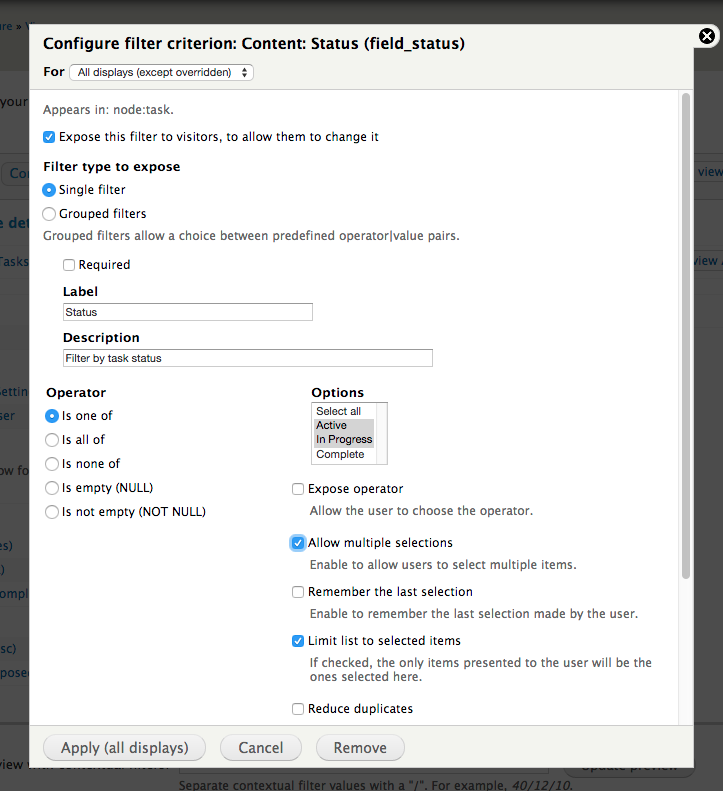
Task: Choose the Is empty (NULL) operator
Action: point(52,488)
